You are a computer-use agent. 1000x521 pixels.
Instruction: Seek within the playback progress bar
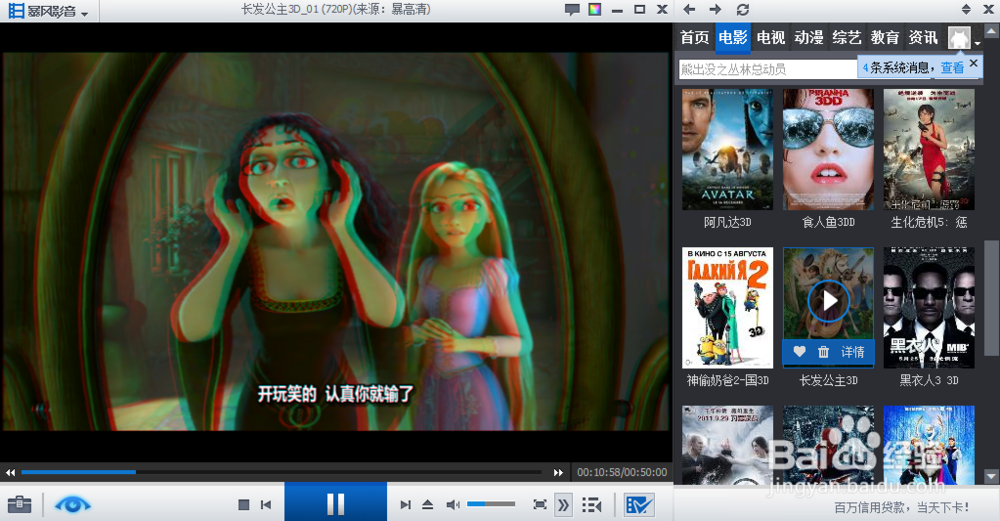(281, 473)
